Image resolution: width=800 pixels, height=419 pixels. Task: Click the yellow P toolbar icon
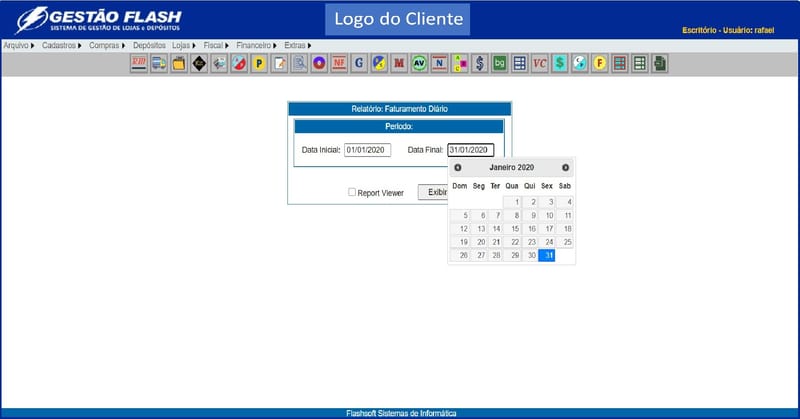259,64
